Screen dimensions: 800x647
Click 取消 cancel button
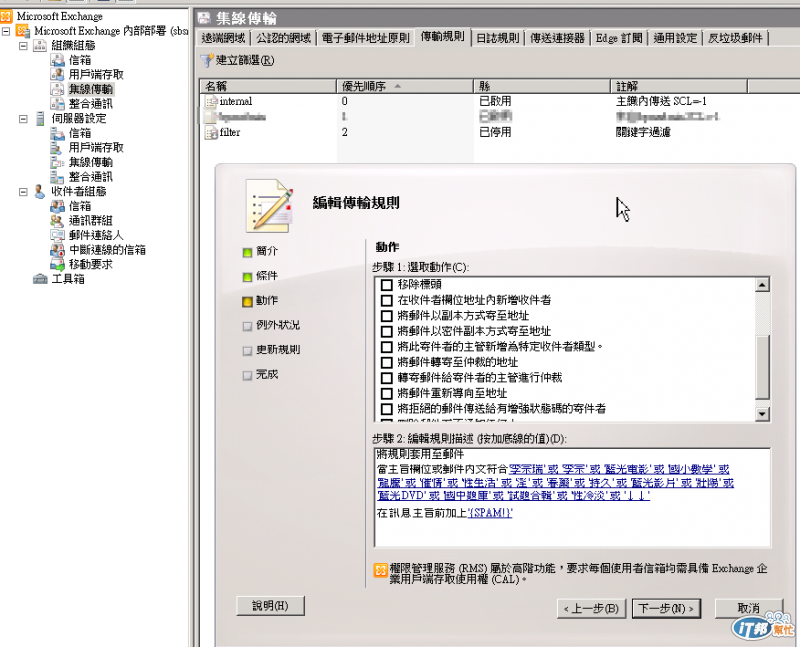pyautogui.click(x=748, y=608)
